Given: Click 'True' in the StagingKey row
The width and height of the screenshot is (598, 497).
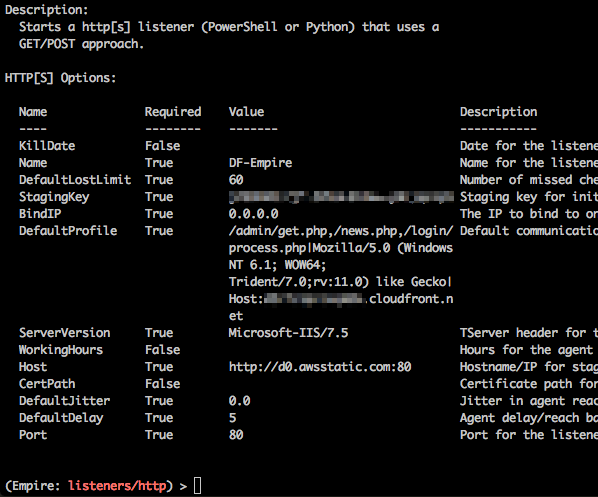Looking at the screenshot, I should point(159,197).
